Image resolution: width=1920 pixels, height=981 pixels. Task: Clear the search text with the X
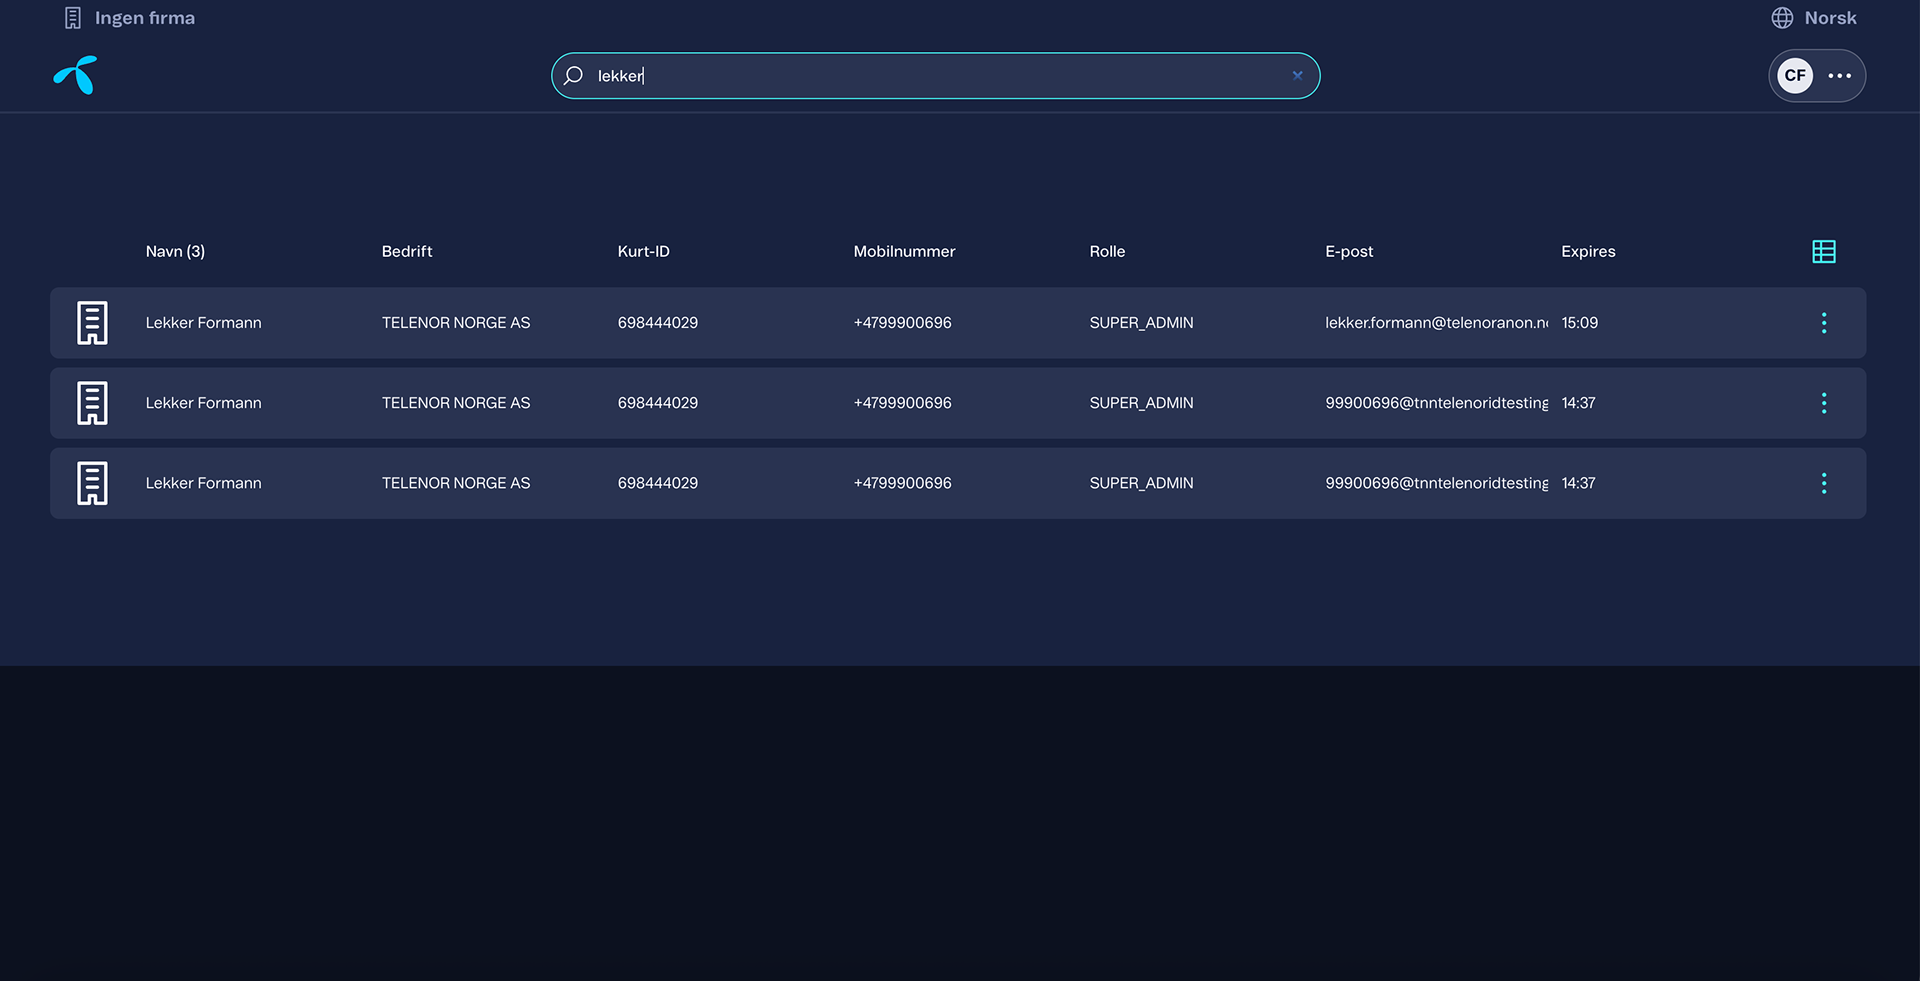(x=1297, y=75)
